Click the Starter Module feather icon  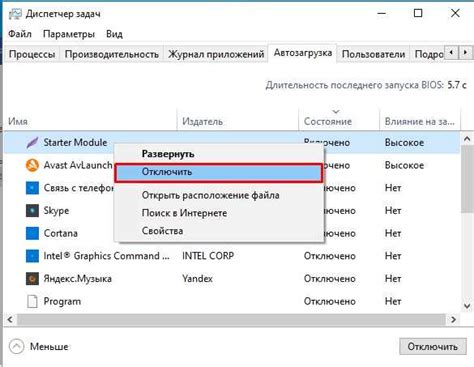(32, 143)
